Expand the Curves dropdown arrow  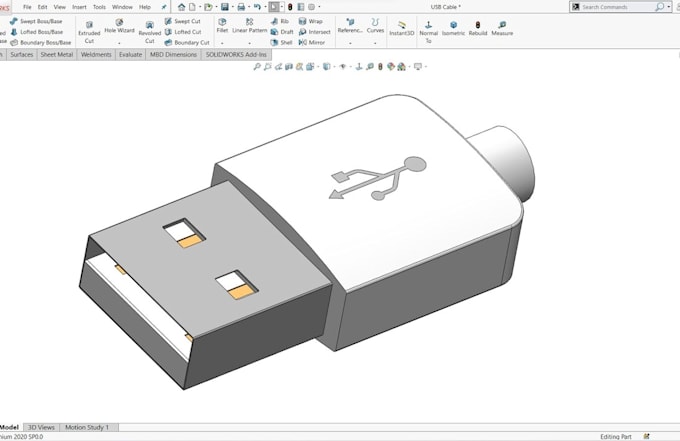pyautogui.click(x=375, y=43)
